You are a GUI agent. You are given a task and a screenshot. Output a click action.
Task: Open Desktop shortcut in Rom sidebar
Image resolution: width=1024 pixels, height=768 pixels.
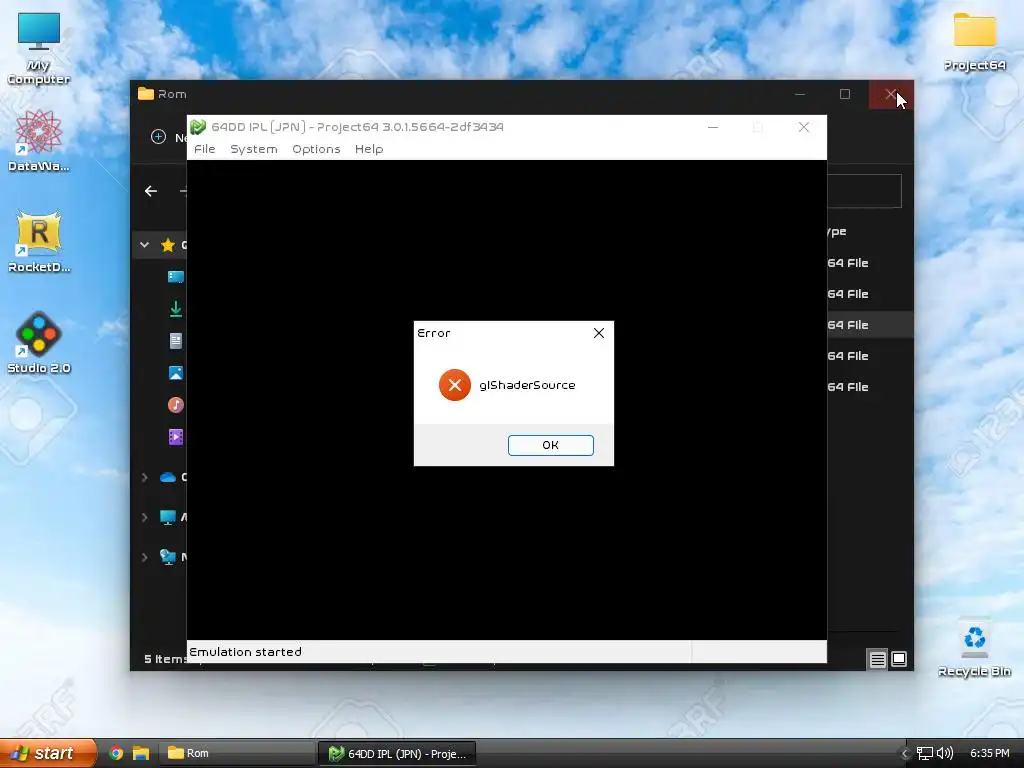pos(176,277)
